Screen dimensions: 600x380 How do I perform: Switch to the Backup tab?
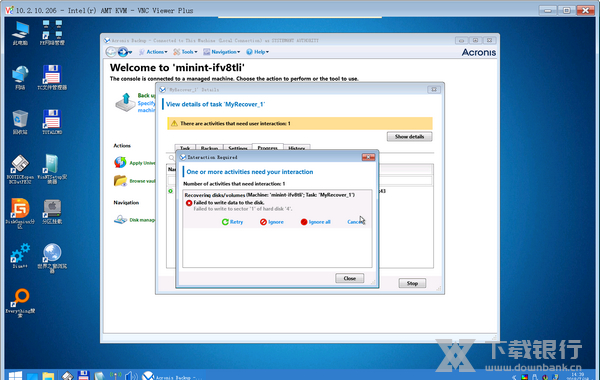209,148
